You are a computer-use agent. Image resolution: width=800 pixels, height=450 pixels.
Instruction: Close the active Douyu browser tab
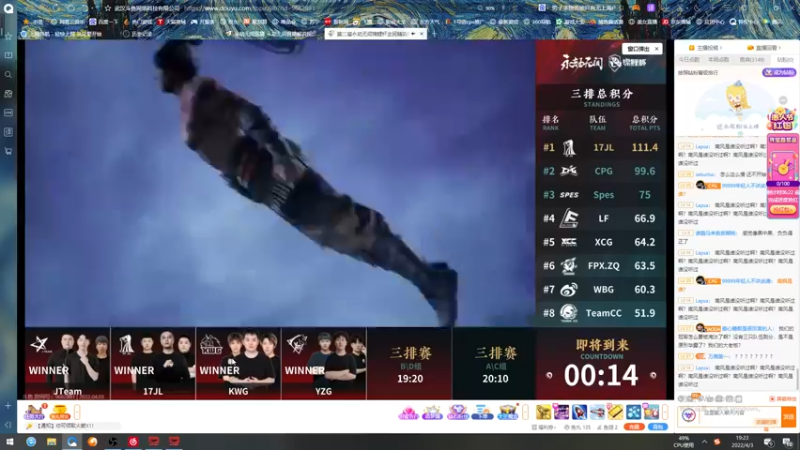tap(422, 34)
